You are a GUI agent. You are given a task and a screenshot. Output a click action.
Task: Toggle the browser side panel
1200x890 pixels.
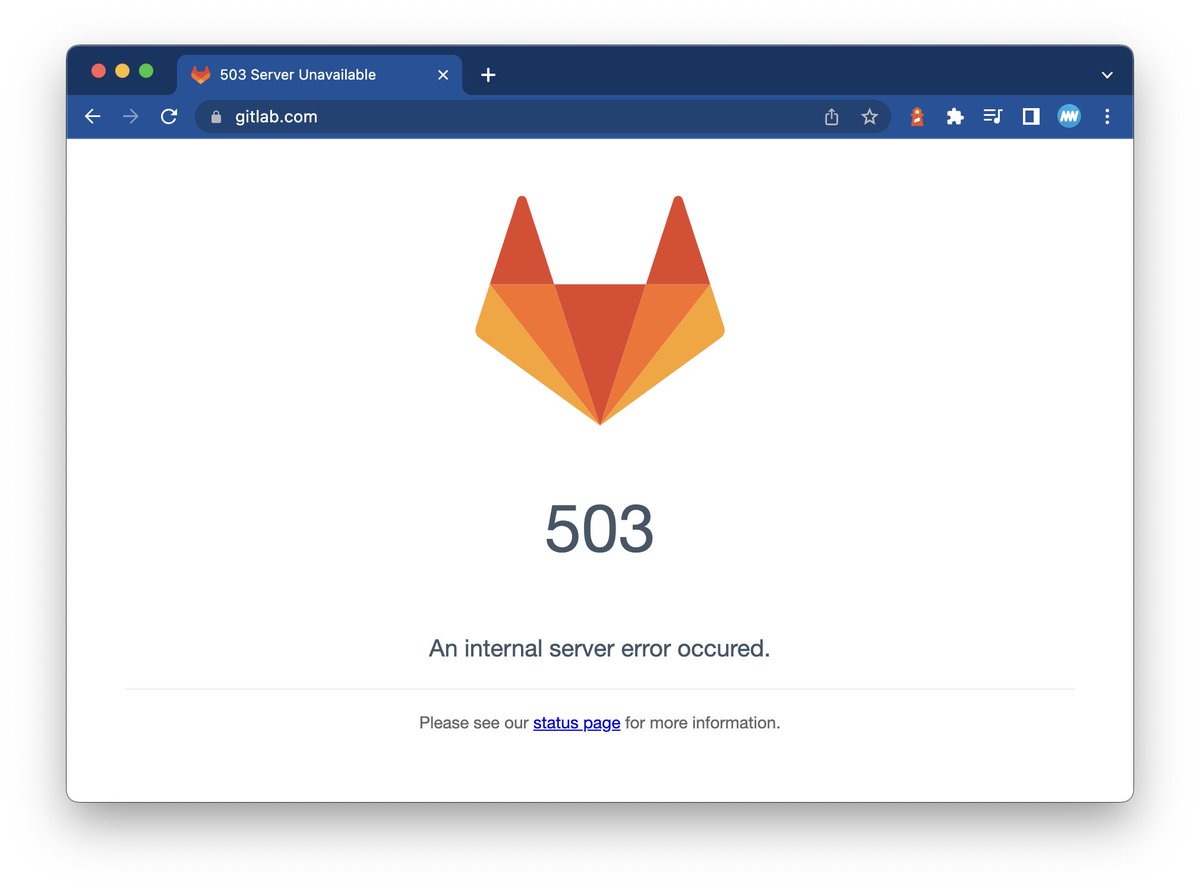click(1031, 117)
